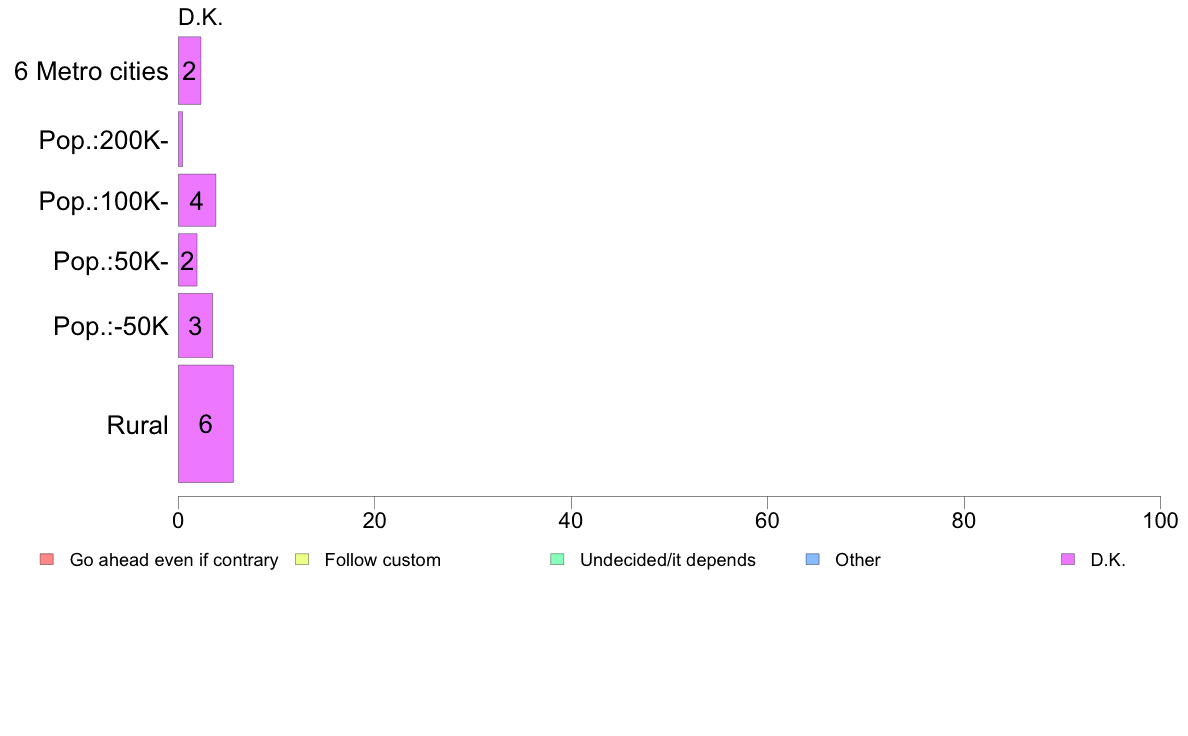Click the 6 Metro cities axis label
The image size is (1188, 736).
coord(91,71)
